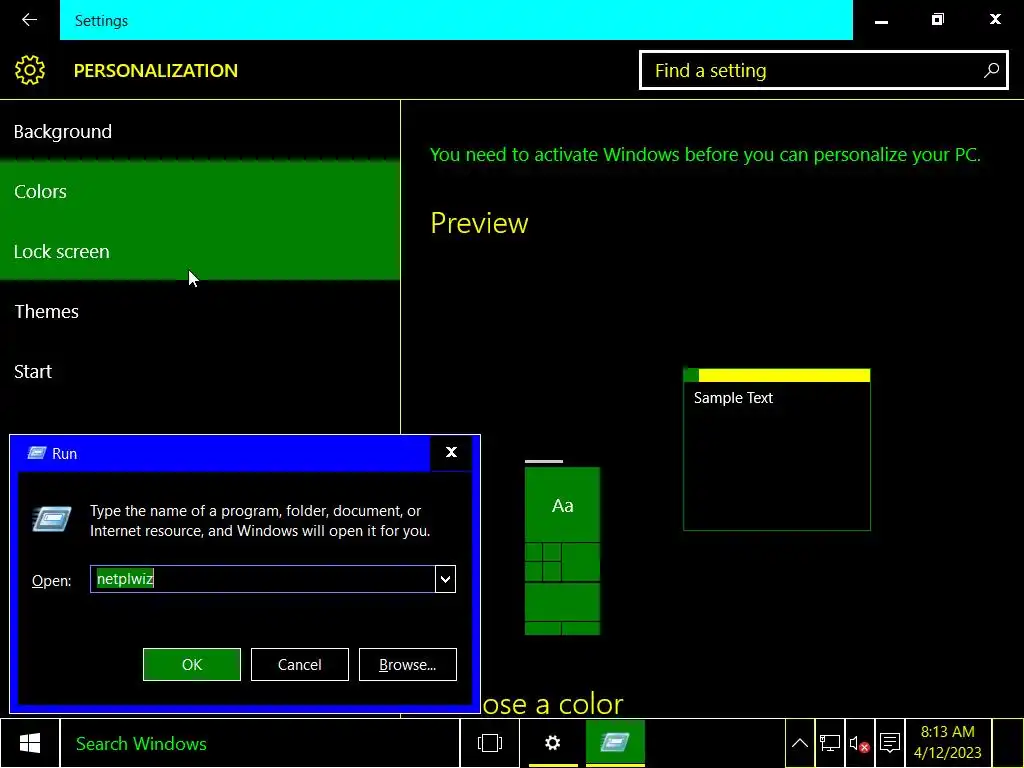Screen dimensions: 1024x768
Task: Cancel the Run dialog
Action: pyautogui.click(x=300, y=664)
